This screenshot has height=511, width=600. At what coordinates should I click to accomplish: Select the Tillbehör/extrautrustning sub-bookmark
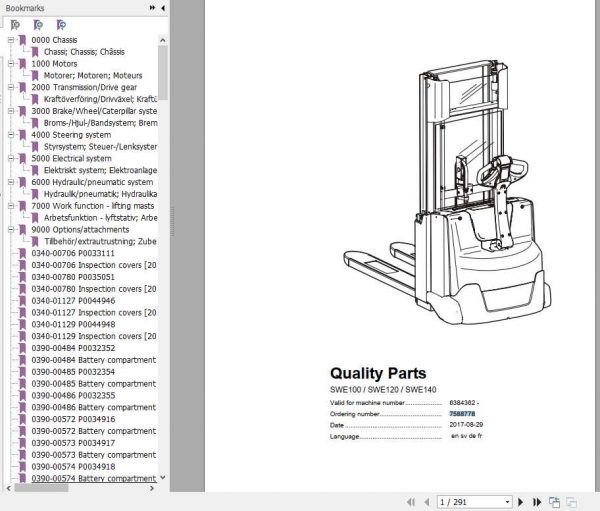(100, 242)
